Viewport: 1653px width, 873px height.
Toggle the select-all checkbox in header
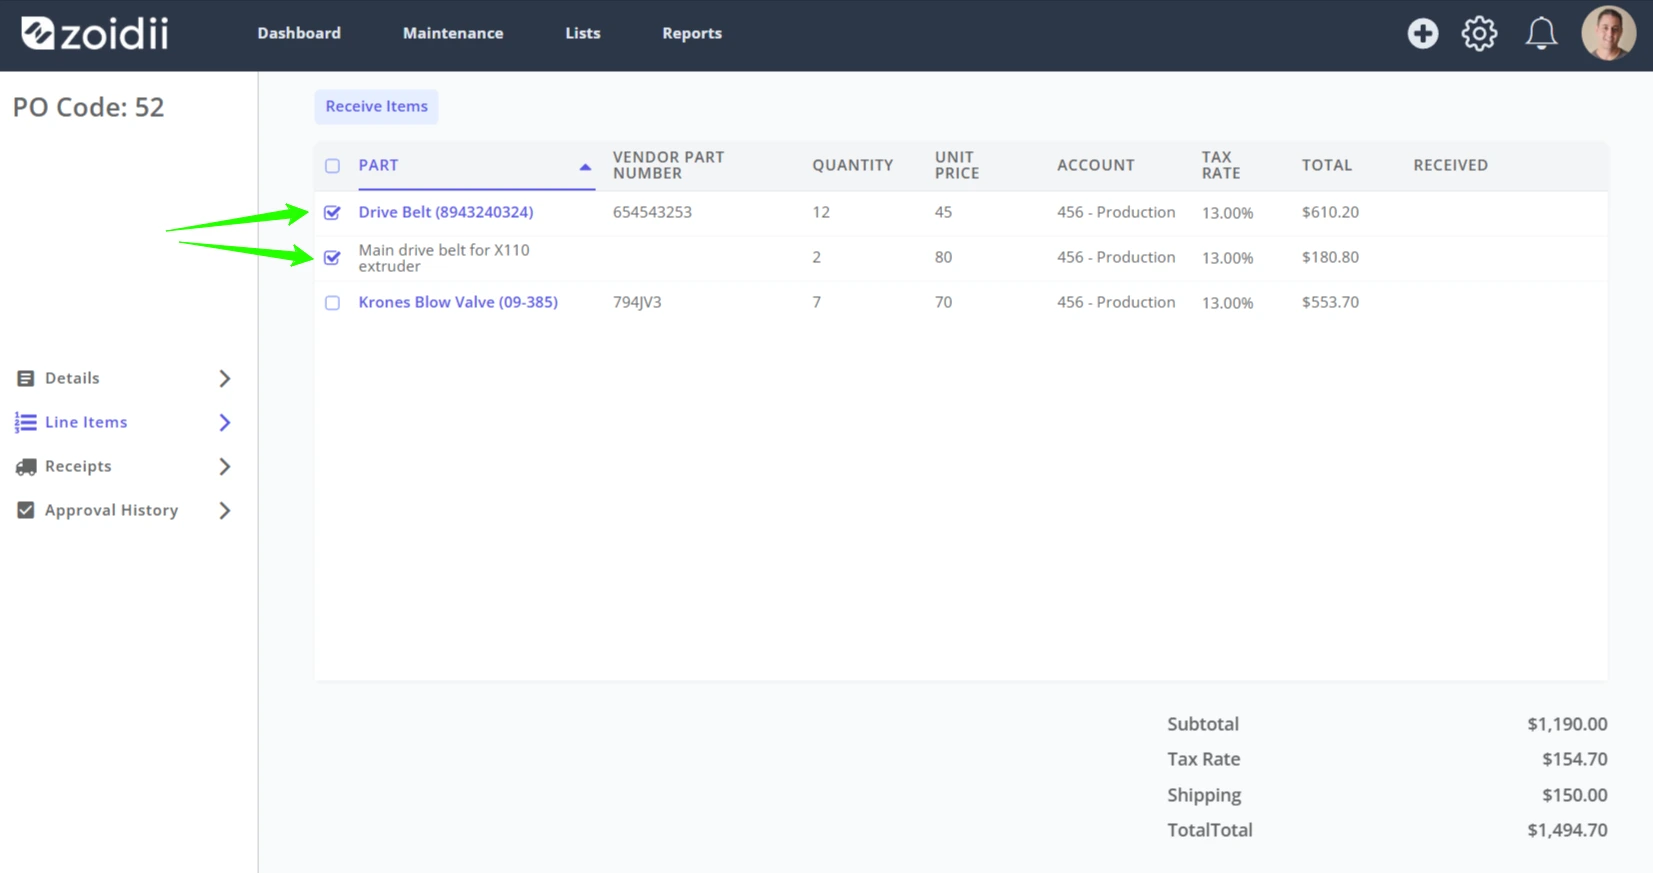332,166
